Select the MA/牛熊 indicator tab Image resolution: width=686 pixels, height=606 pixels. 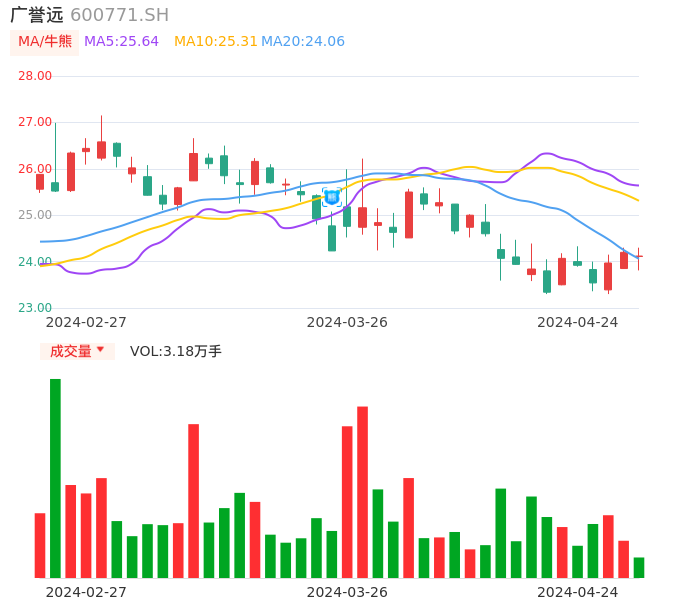[x=45, y=42]
